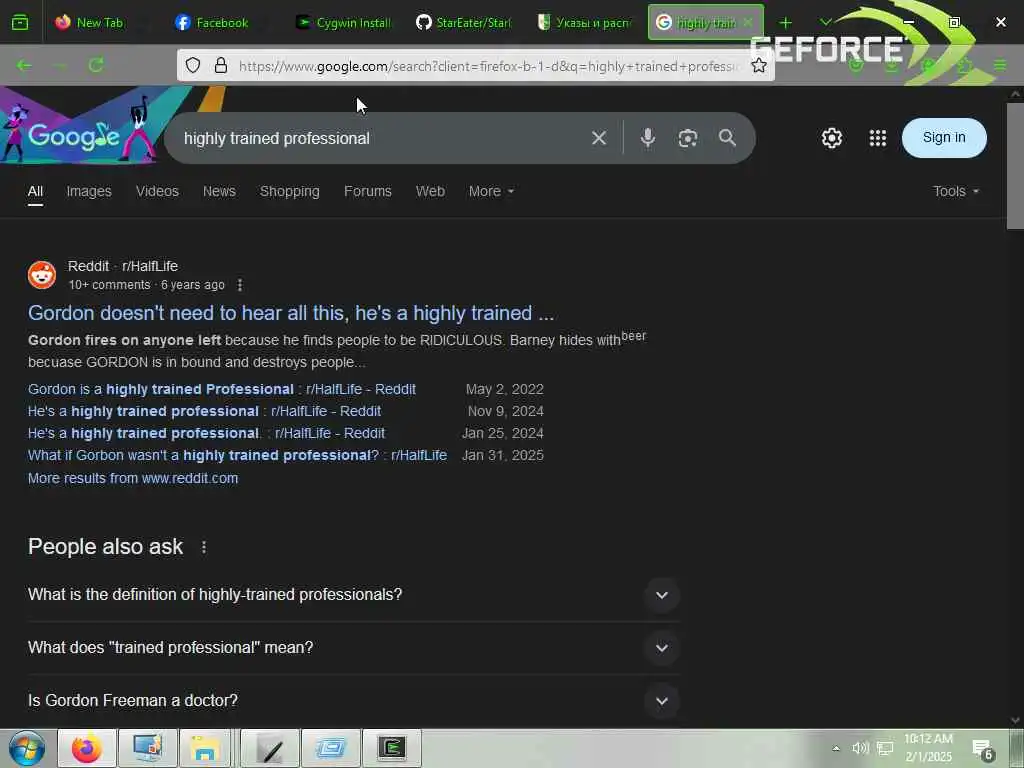Open the tracking protection shield icon
This screenshot has width=1024, height=768.
click(193, 65)
